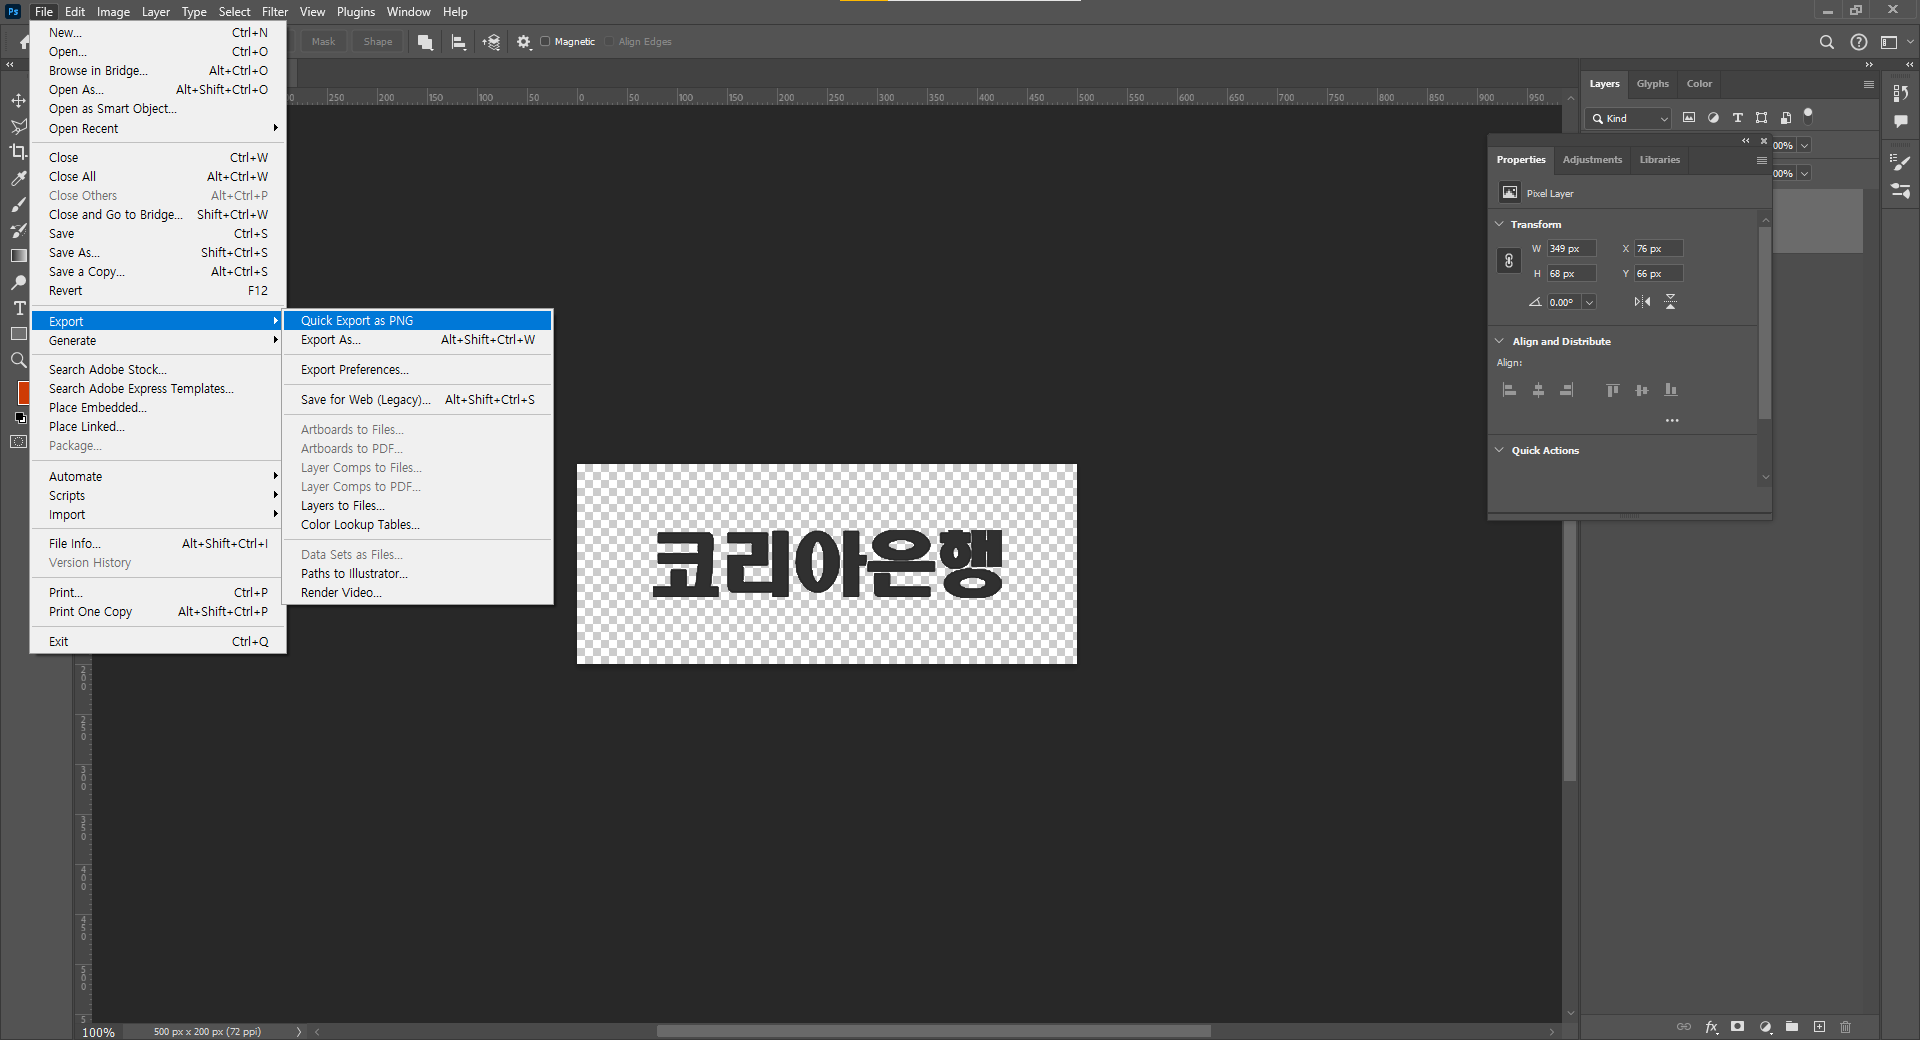Click the Shape button in options bar
Viewport: 1920px width, 1040px height.
378,42
